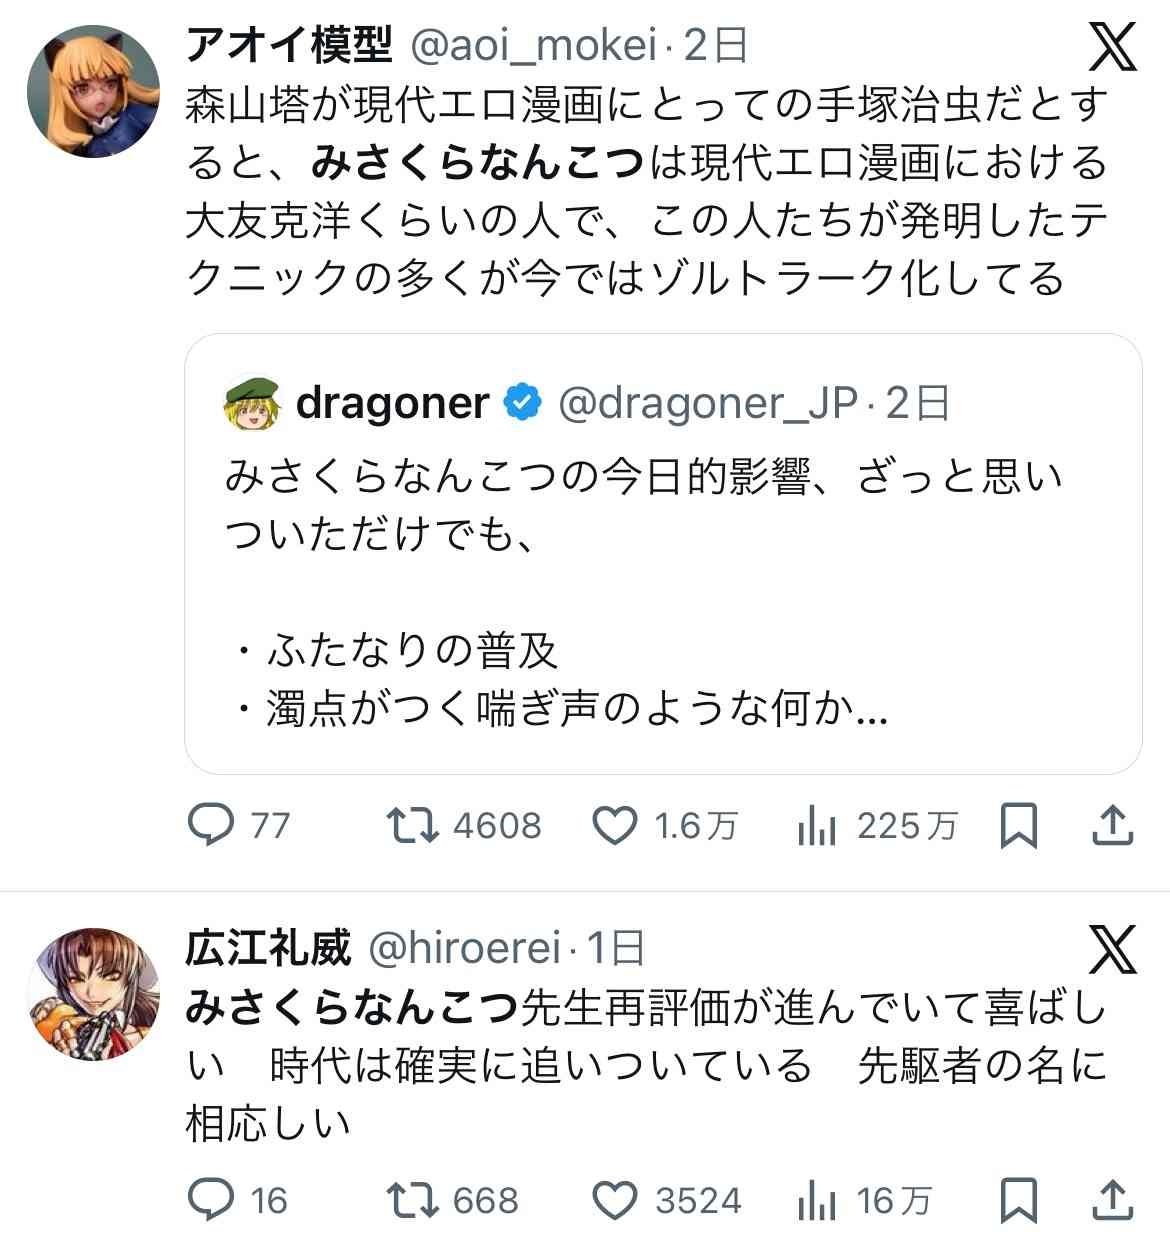Open the @hiroerei handle link
Viewport: 1170px width, 1252px height.
464,948
